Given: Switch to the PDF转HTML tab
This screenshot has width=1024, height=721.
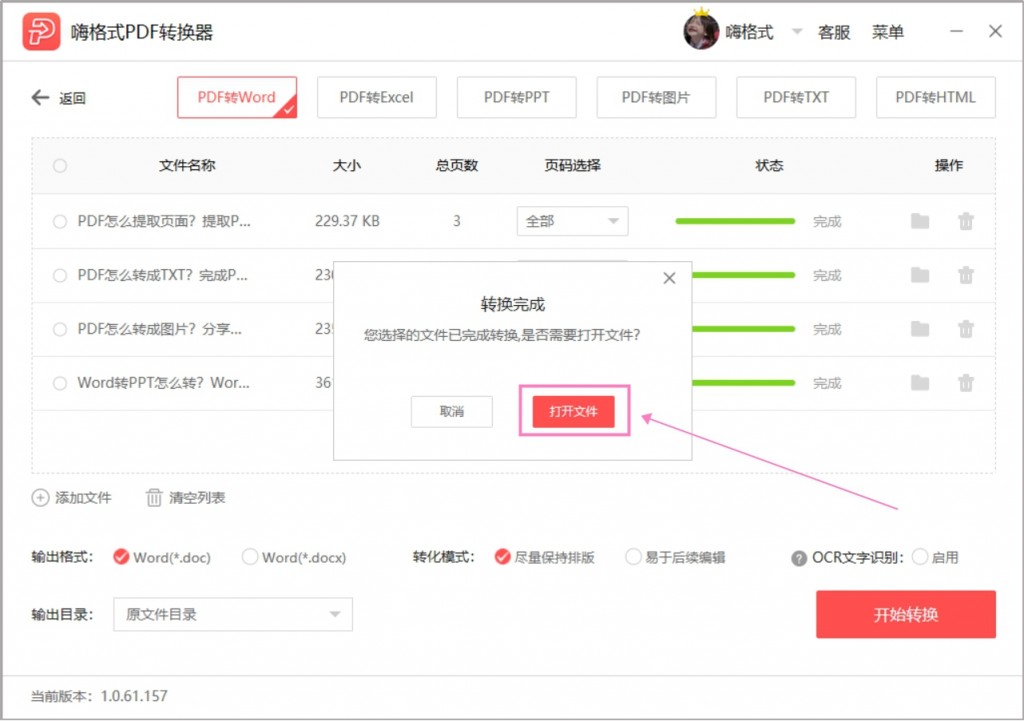Looking at the screenshot, I should point(936,97).
